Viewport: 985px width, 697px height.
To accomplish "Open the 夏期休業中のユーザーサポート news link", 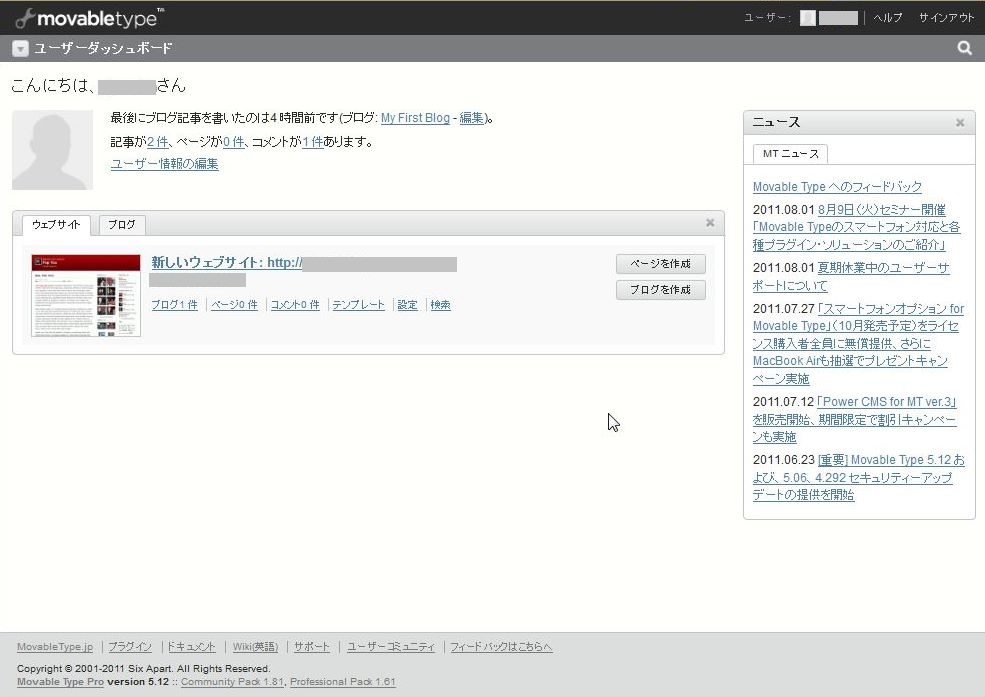I will tap(851, 277).
